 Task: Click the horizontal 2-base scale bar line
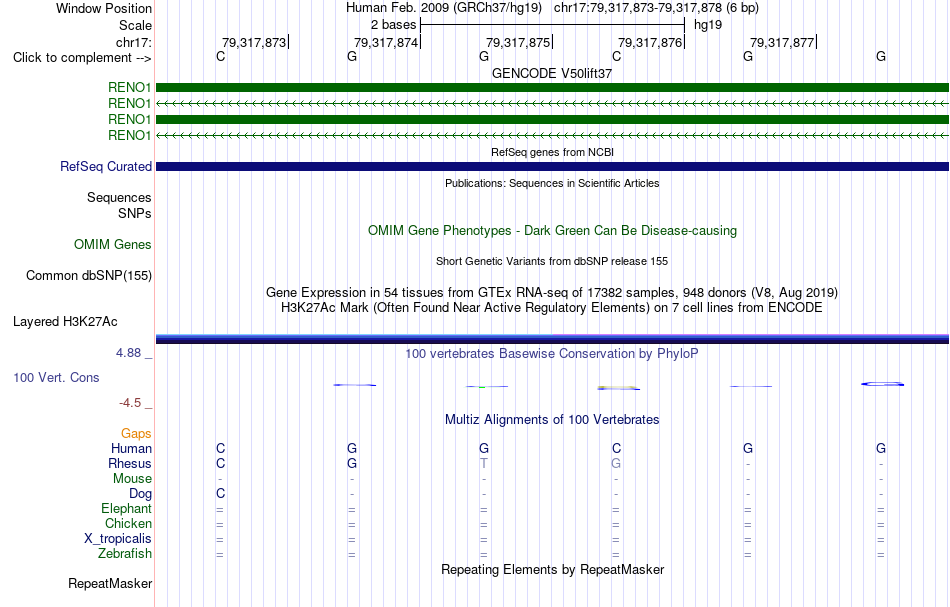coord(553,25)
